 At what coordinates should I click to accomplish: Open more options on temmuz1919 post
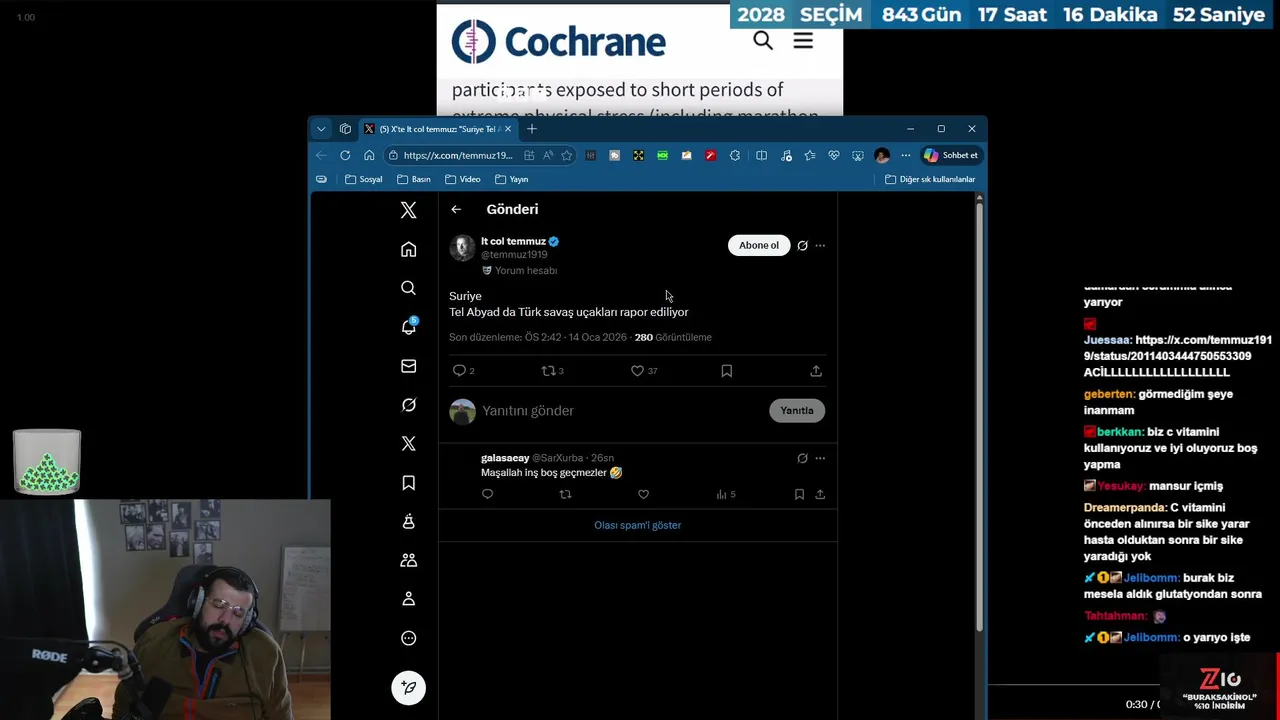(820, 245)
